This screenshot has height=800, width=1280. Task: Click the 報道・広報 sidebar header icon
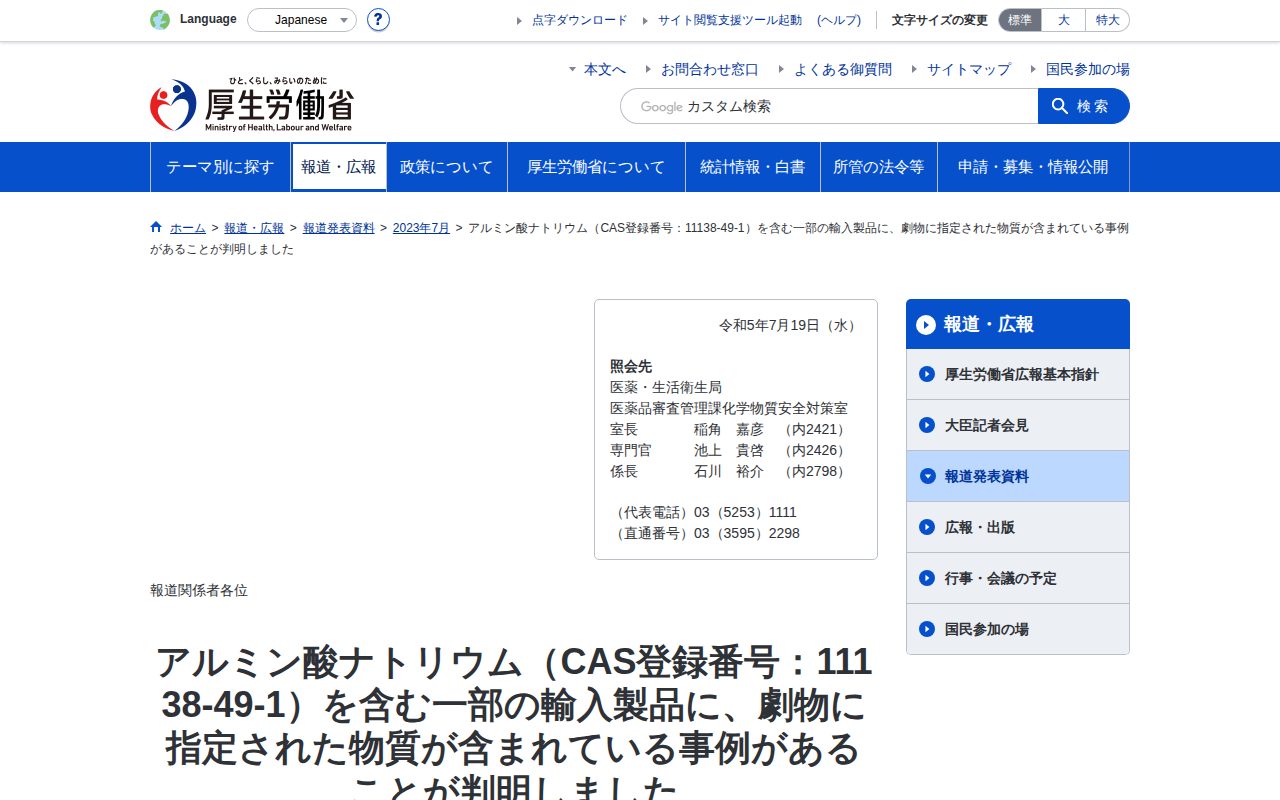[926, 325]
